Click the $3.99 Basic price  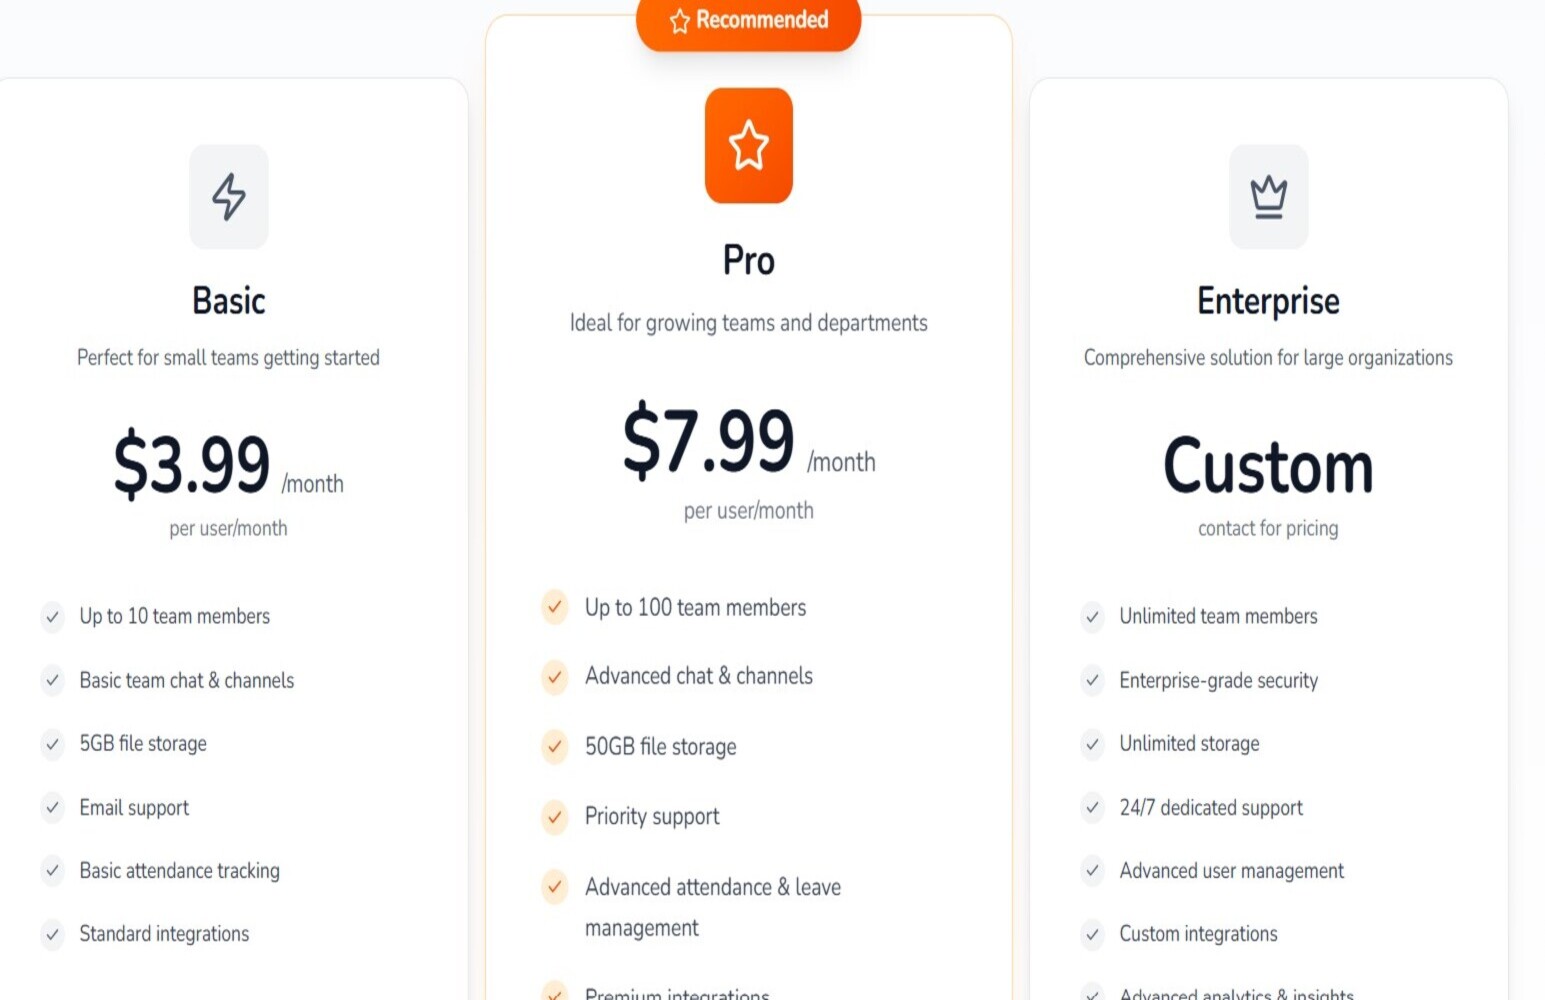[192, 464]
